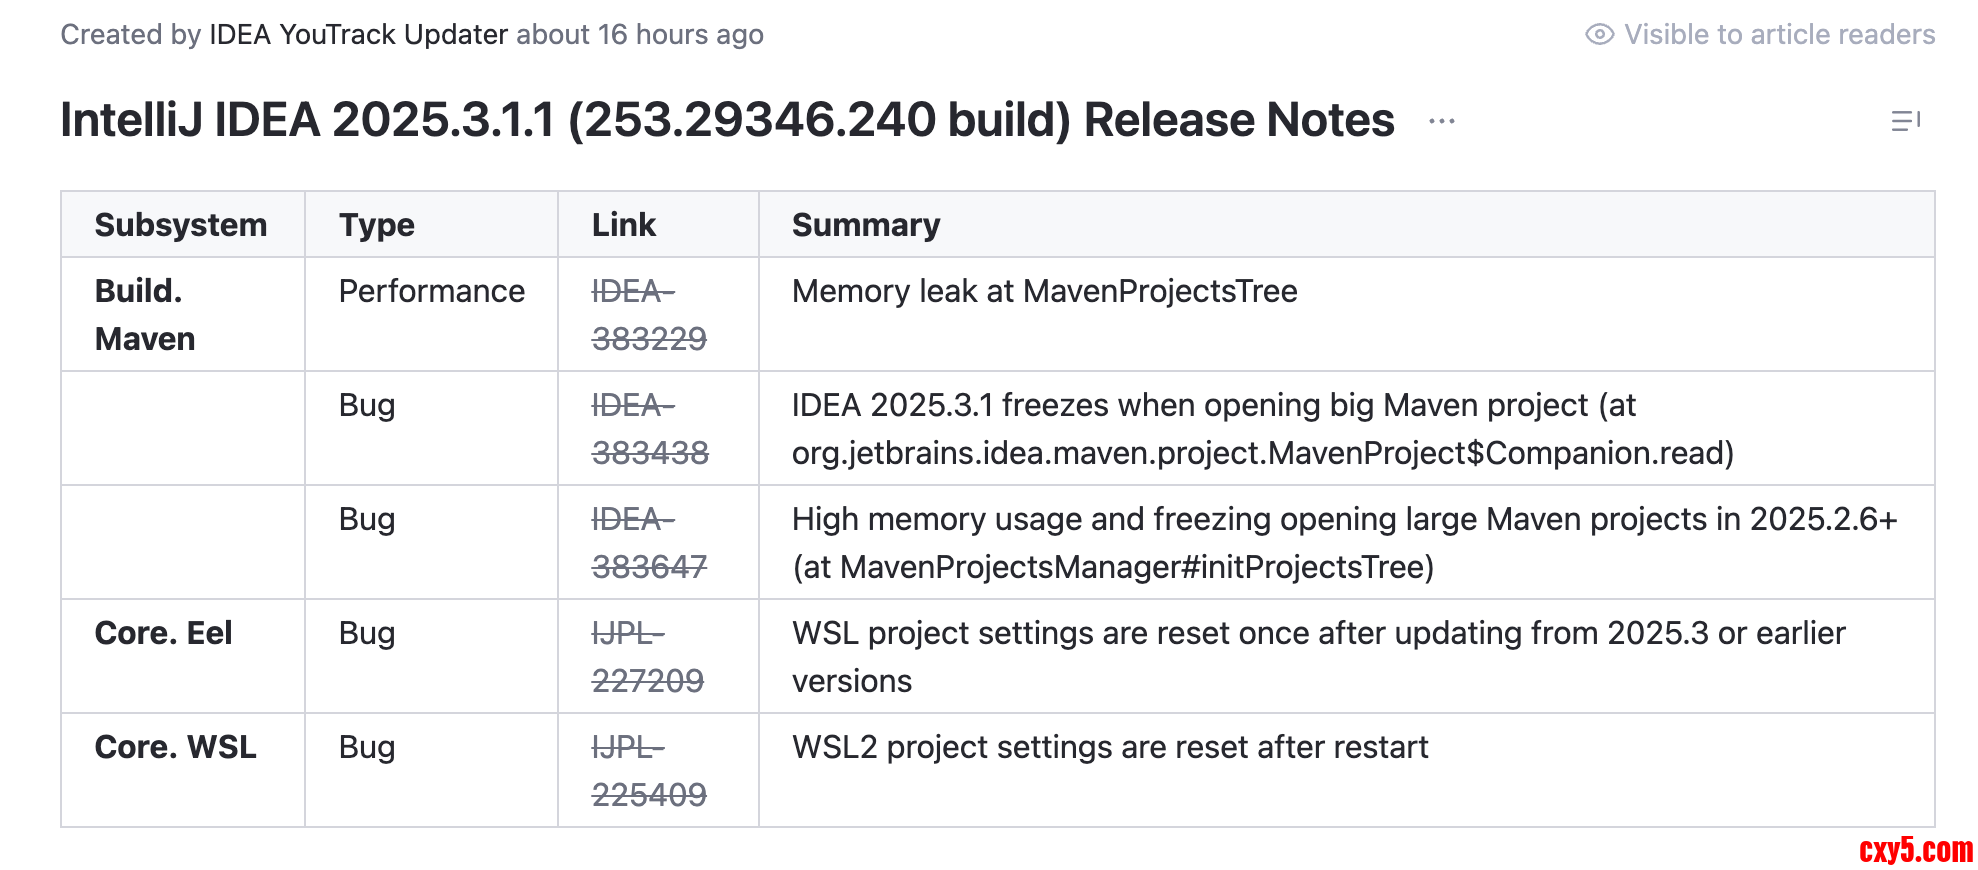Toggle the table of contents icon

[x=1905, y=121]
